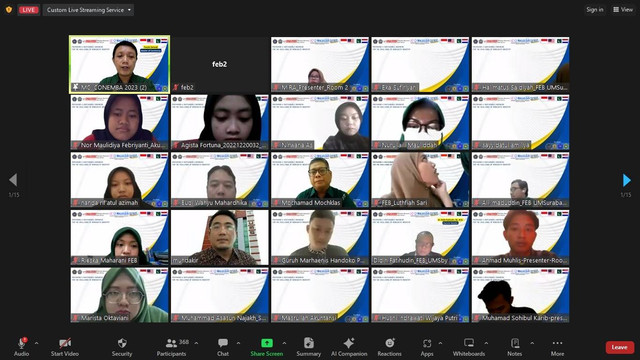The image size is (640, 360).
Task: Go to previous gallery page arrow
Action: [13, 180]
